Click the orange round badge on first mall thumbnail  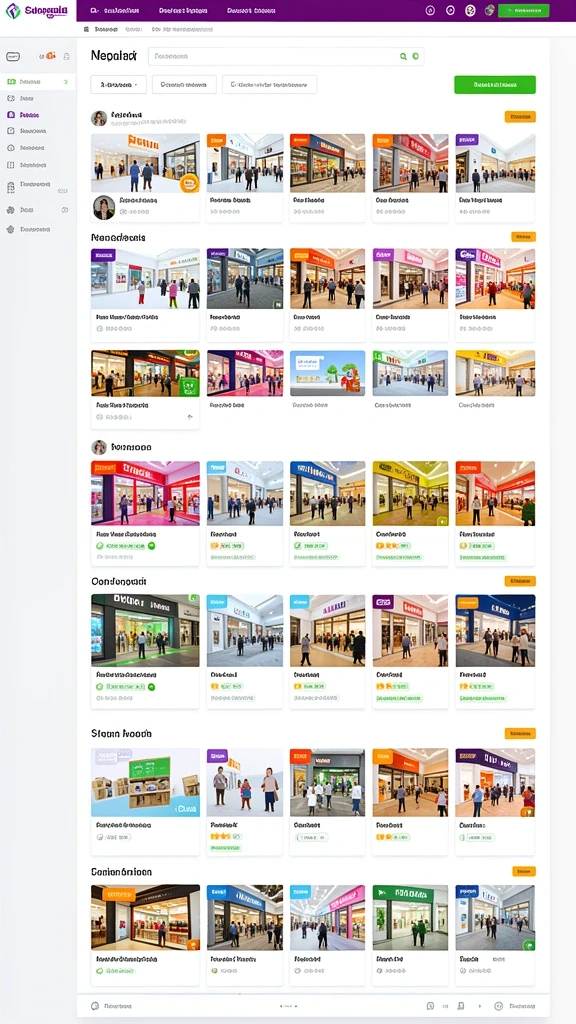pos(189,184)
